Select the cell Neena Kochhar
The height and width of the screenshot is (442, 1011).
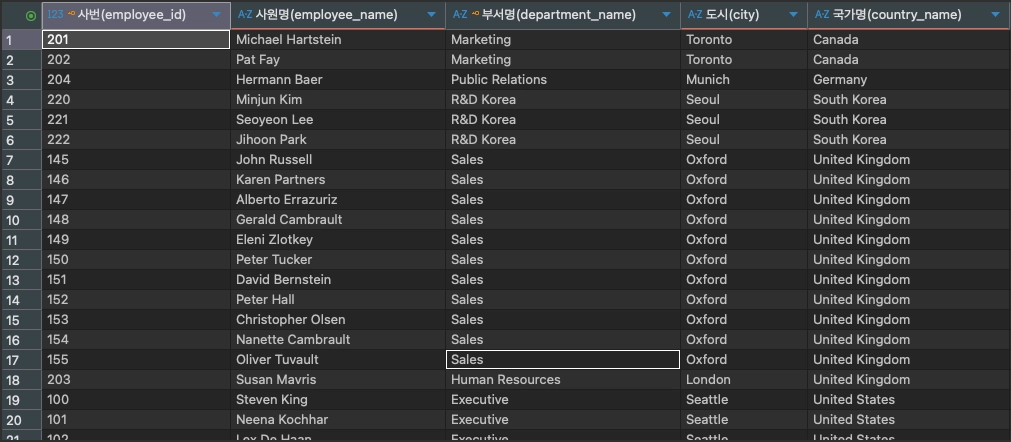tap(338, 419)
